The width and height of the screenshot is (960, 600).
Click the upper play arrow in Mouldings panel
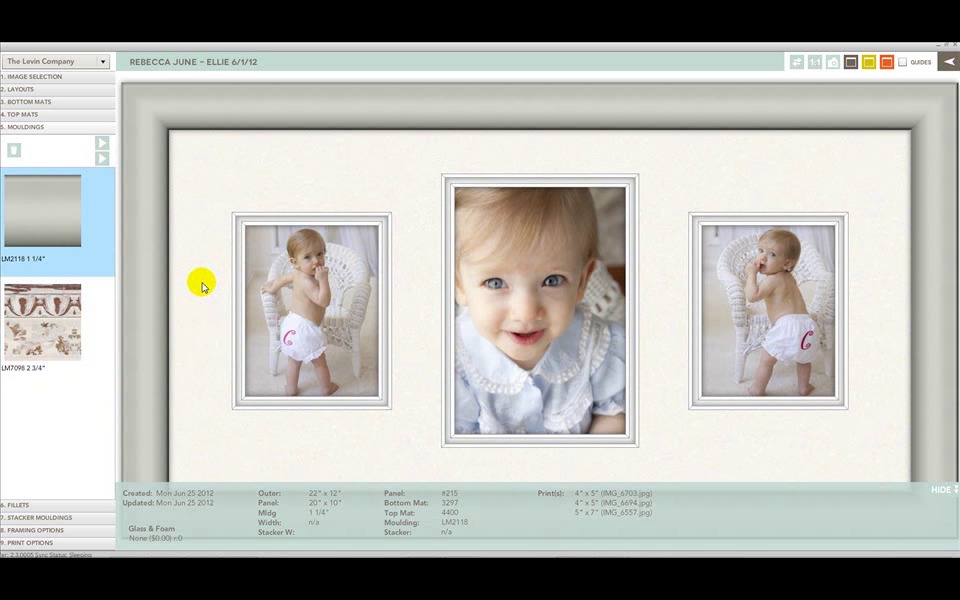coord(102,143)
